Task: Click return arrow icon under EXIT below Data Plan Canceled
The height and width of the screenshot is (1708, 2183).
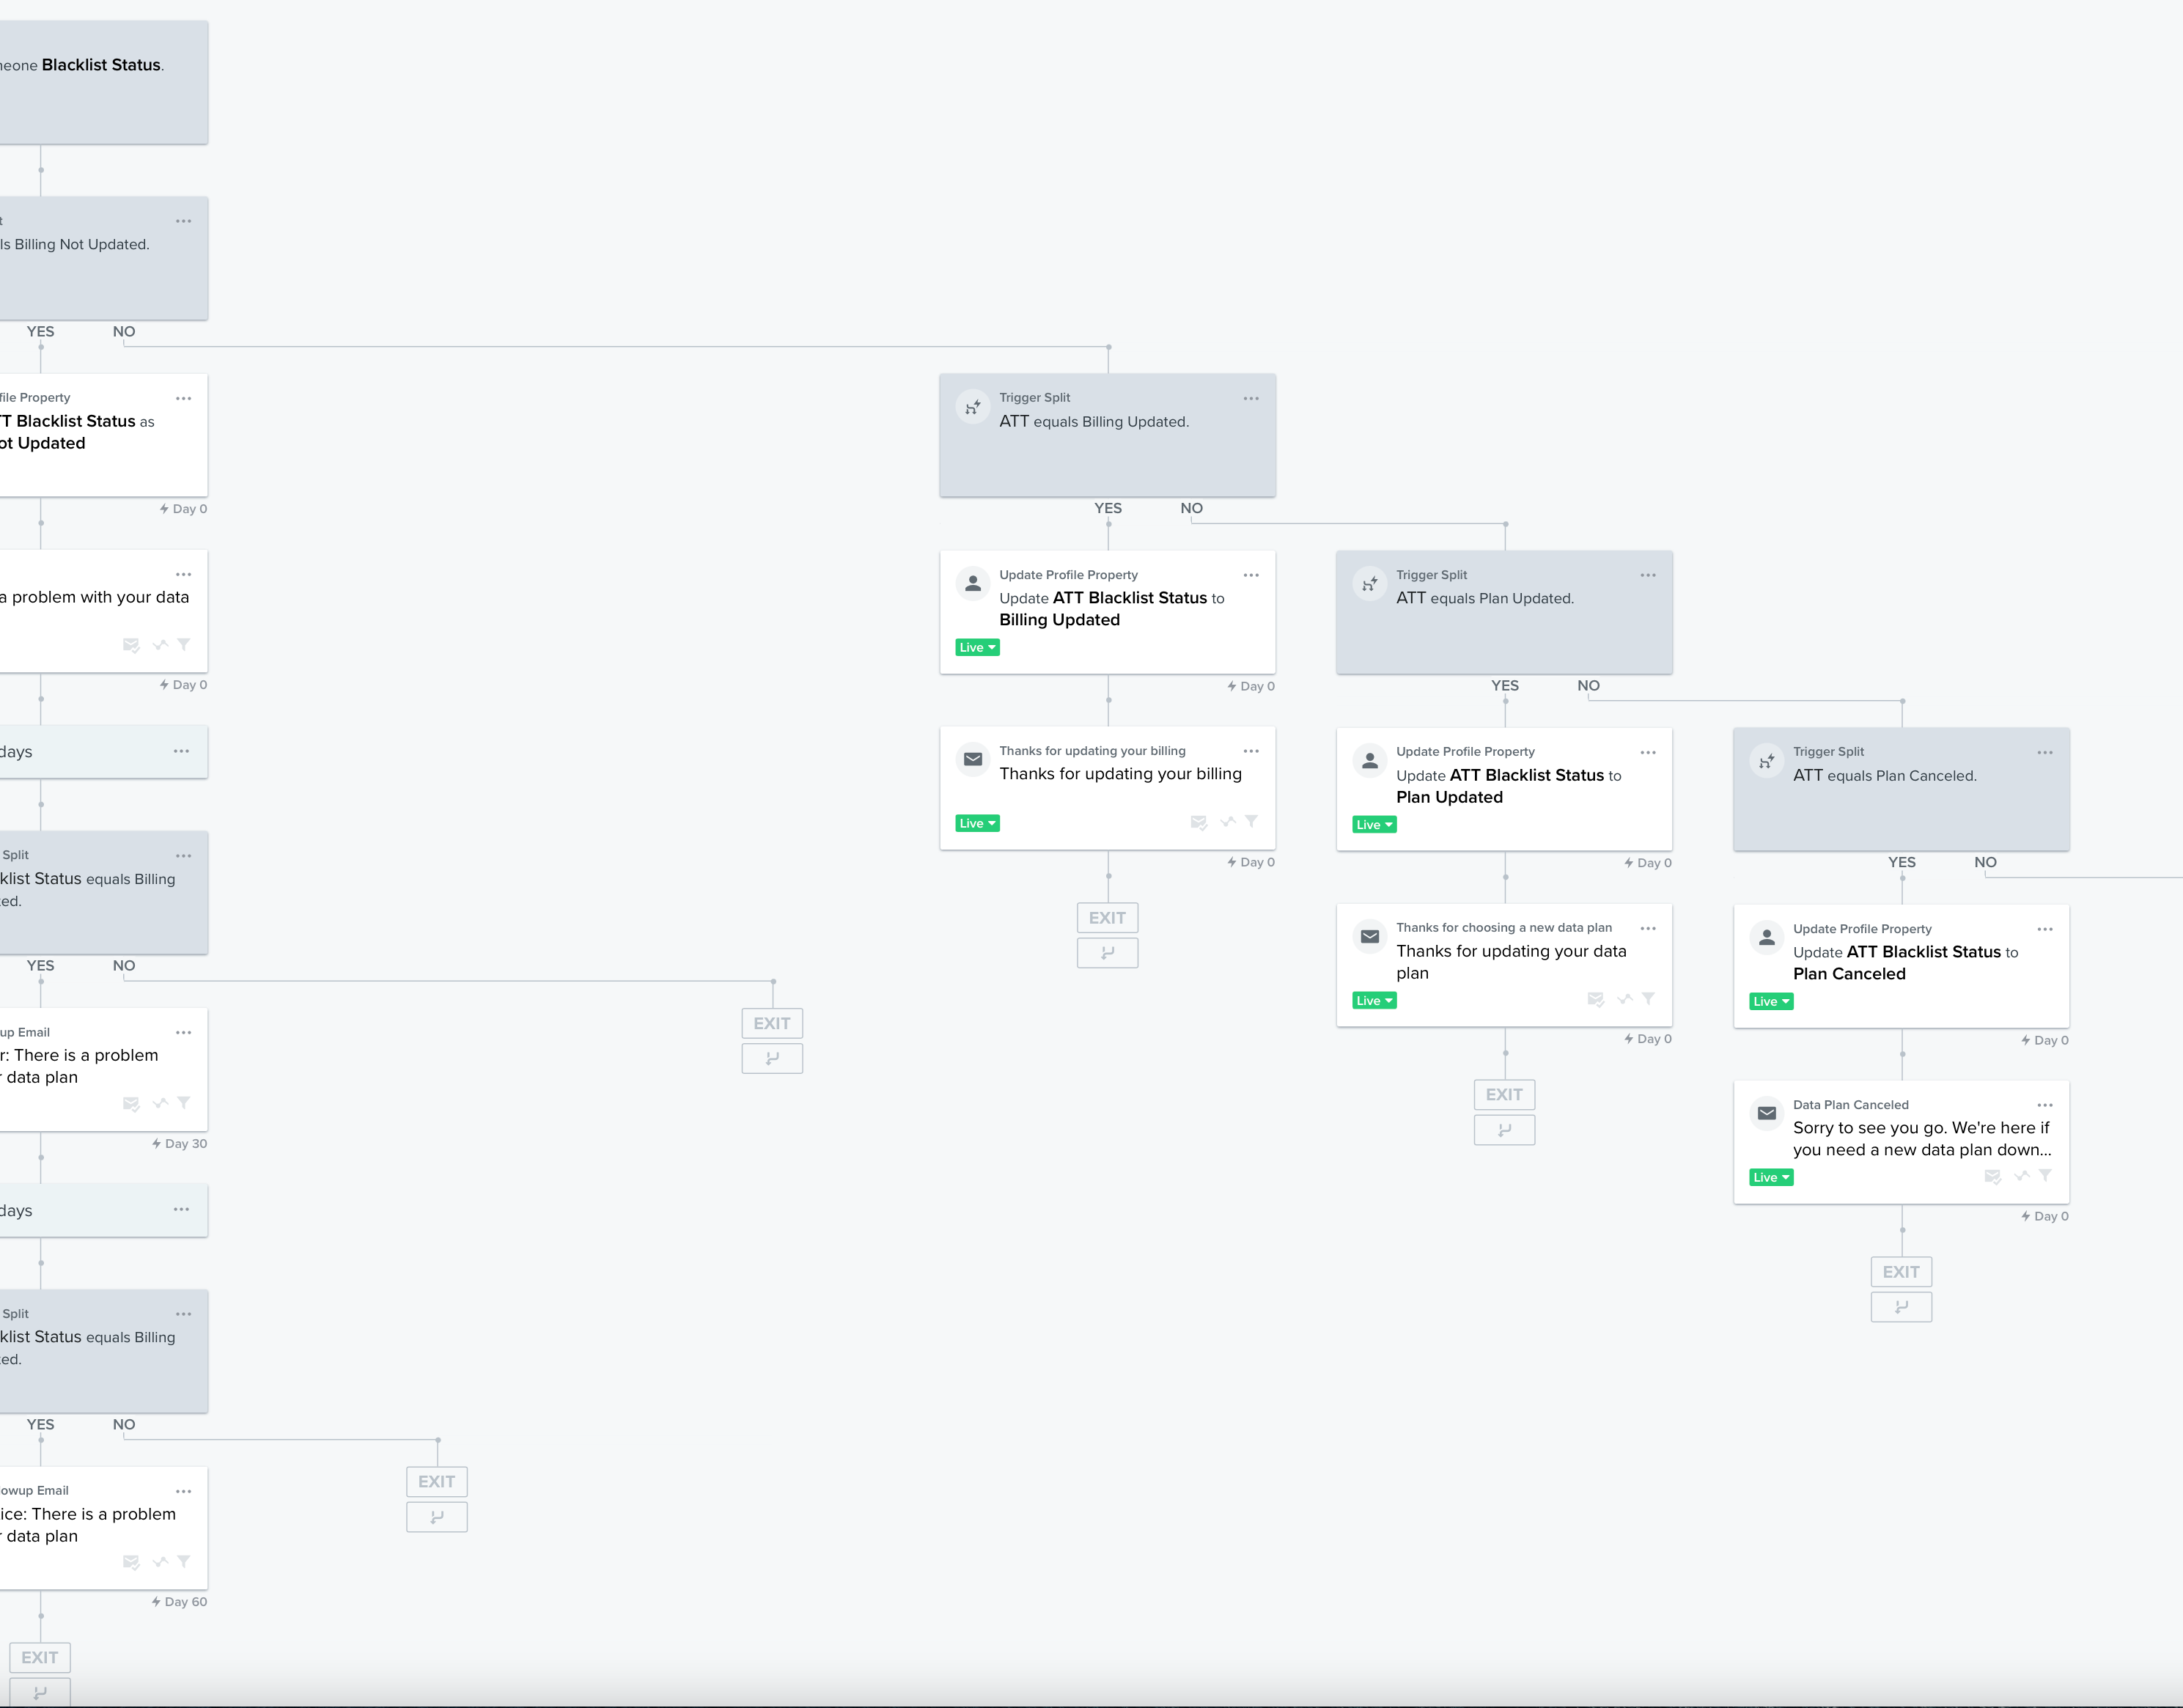Action: tap(1901, 1307)
